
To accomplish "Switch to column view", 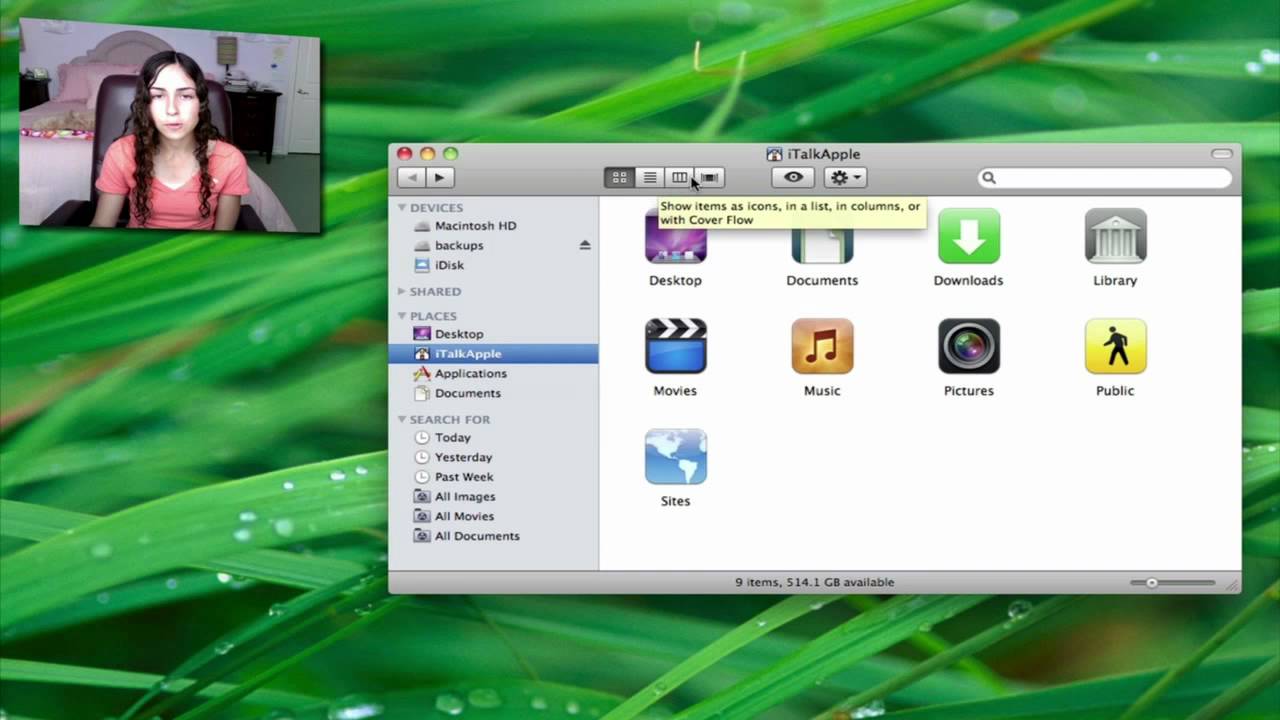I will tap(679, 177).
